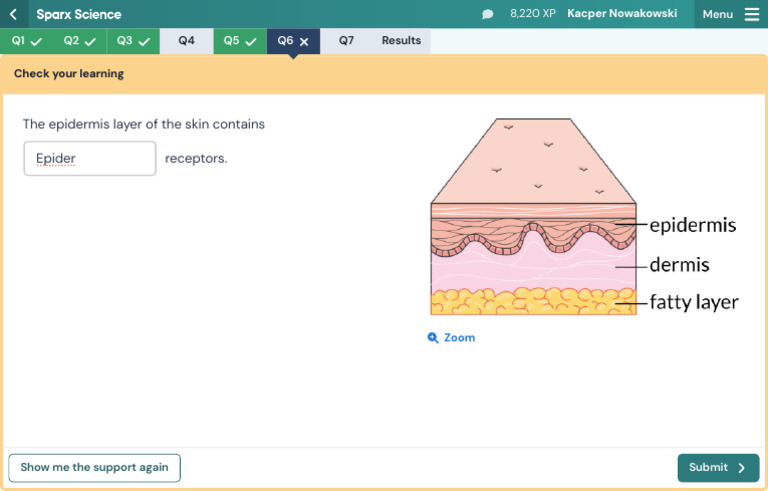Select the Q6 tab
The height and width of the screenshot is (491, 768).
[x=293, y=41]
